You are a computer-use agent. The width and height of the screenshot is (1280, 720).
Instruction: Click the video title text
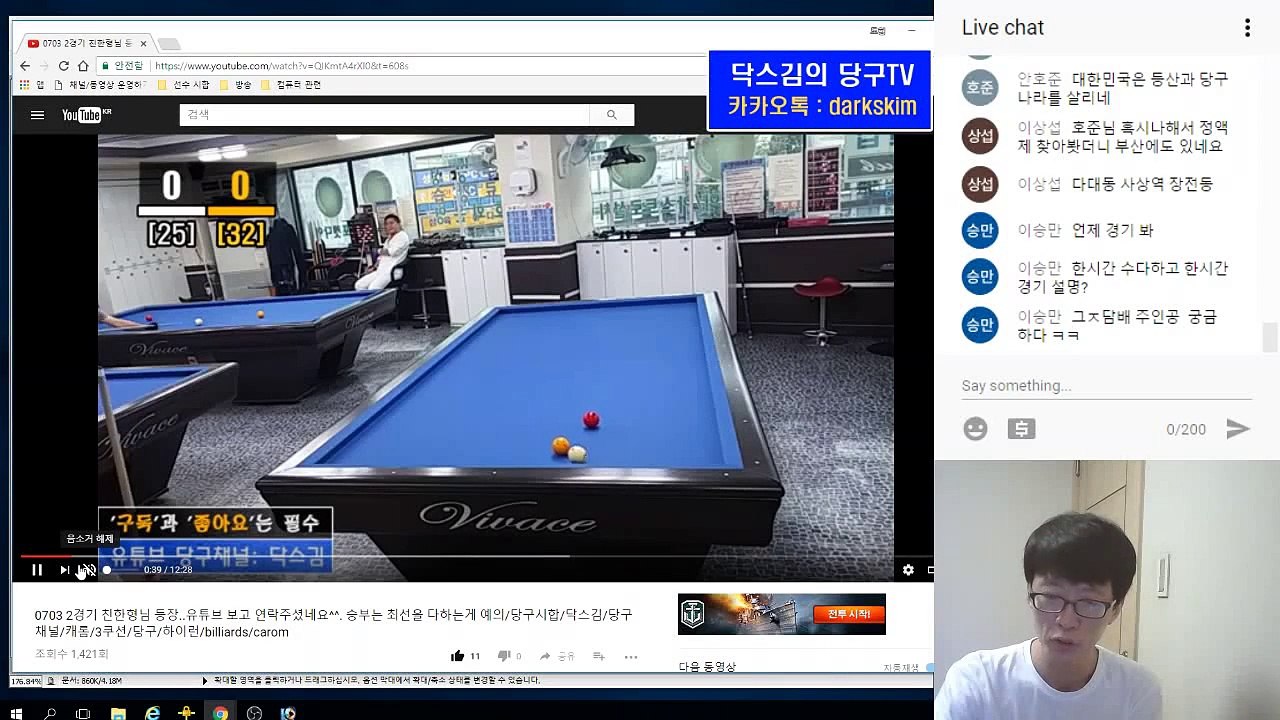tap(333, 623)
